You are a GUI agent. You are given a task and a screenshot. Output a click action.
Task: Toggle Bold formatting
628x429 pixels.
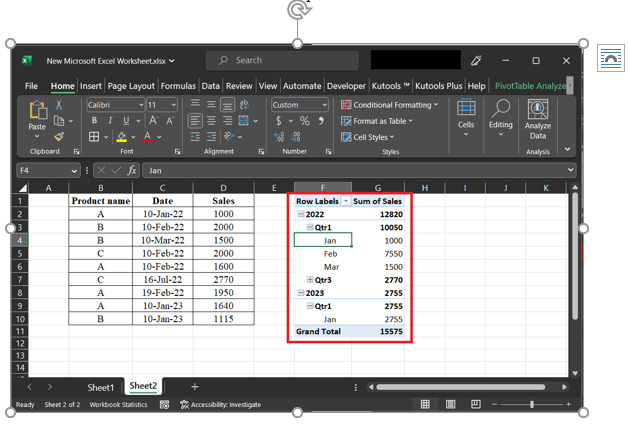[93, 121]
